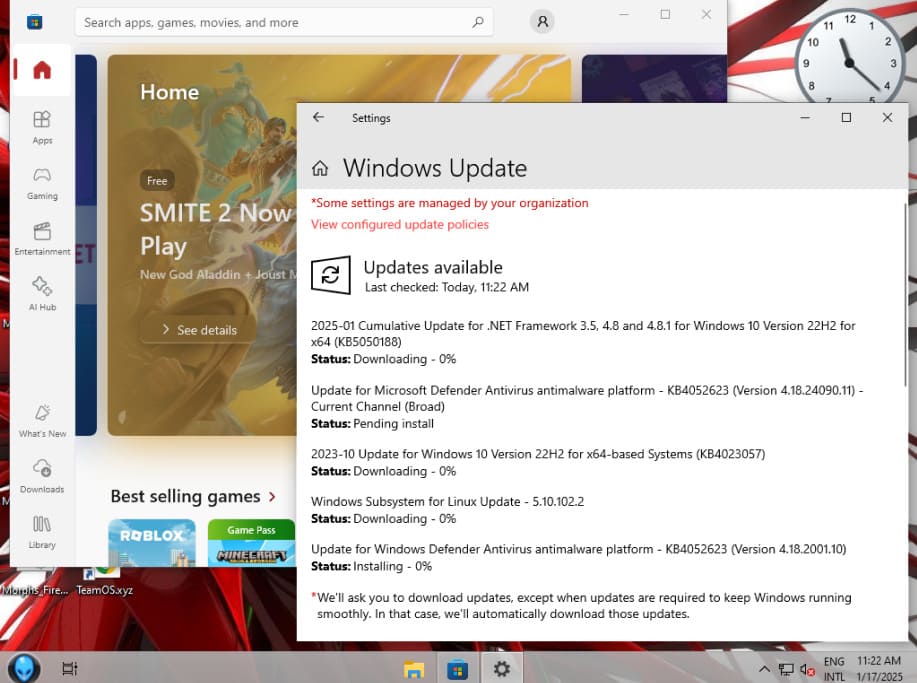Click "Updates available" heading text
This screenshot has width=917, height=683.
433,267
